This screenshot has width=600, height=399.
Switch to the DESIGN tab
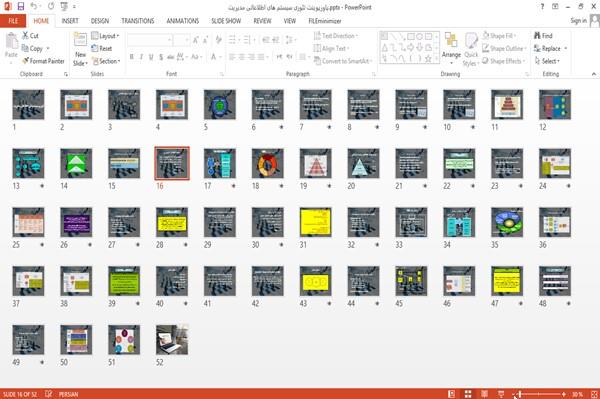point(100,21)
